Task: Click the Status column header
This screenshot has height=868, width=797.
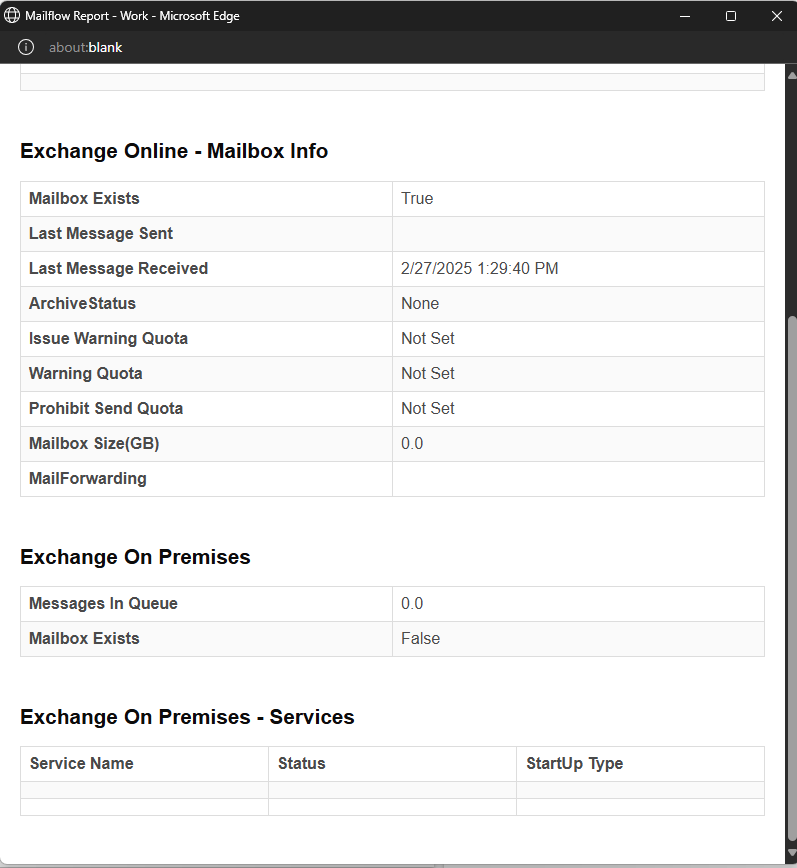Action: (301, 763)
